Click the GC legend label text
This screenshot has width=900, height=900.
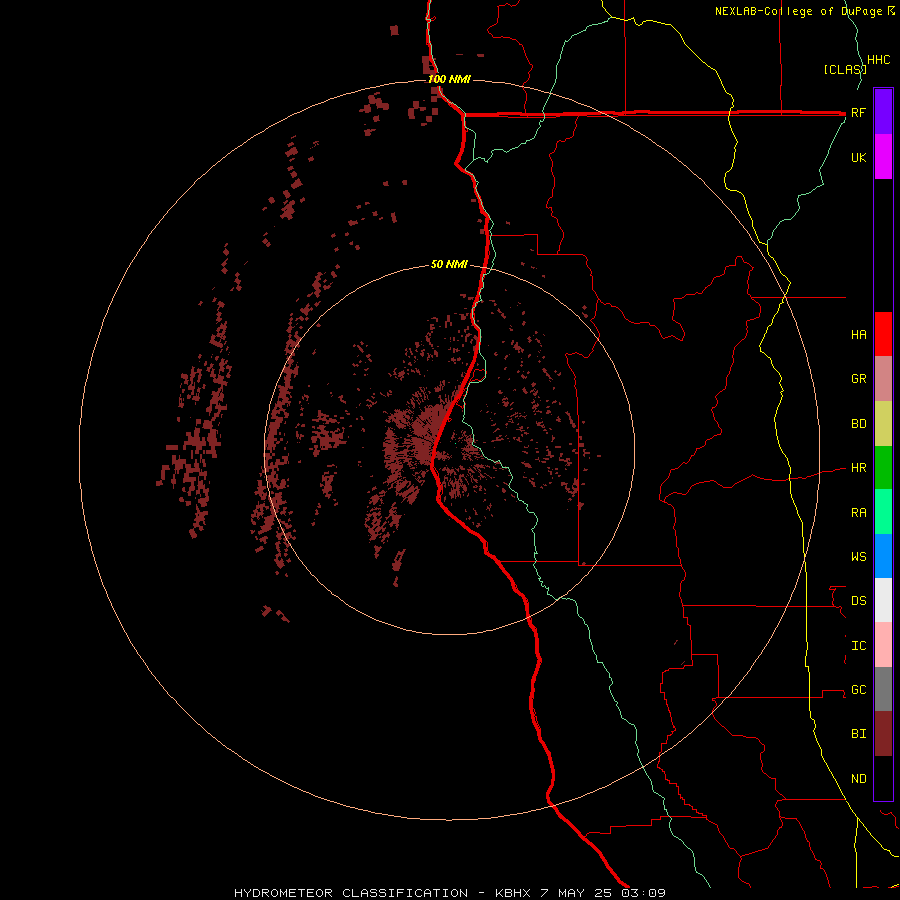[x=859, y=689]
